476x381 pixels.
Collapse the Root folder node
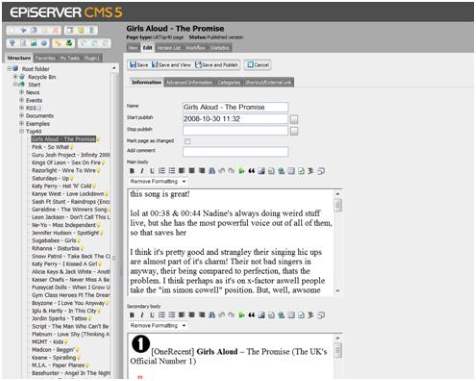[x=10, y=68]
